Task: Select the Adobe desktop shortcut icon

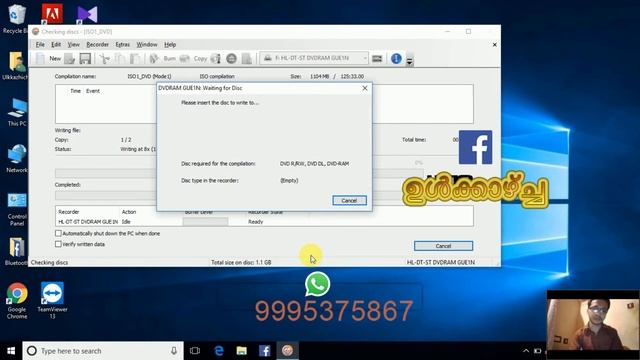Action: point(52,13)
